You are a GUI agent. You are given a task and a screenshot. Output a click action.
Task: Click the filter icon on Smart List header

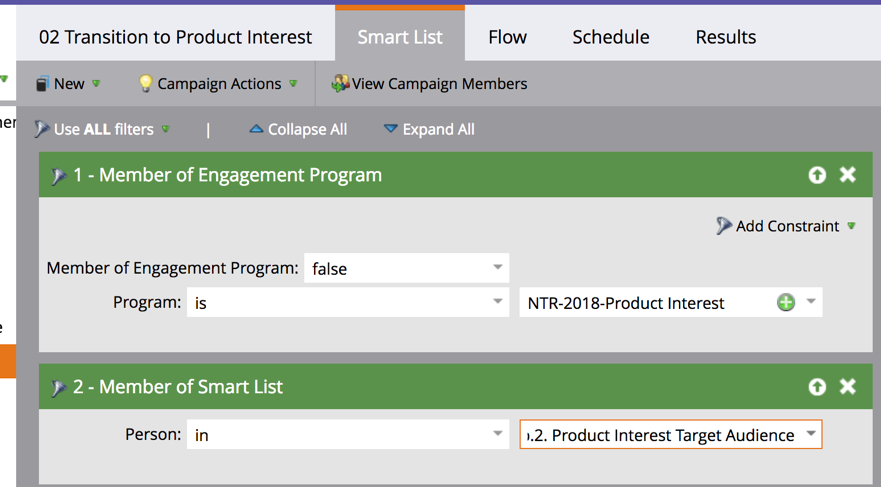(58, 388)
